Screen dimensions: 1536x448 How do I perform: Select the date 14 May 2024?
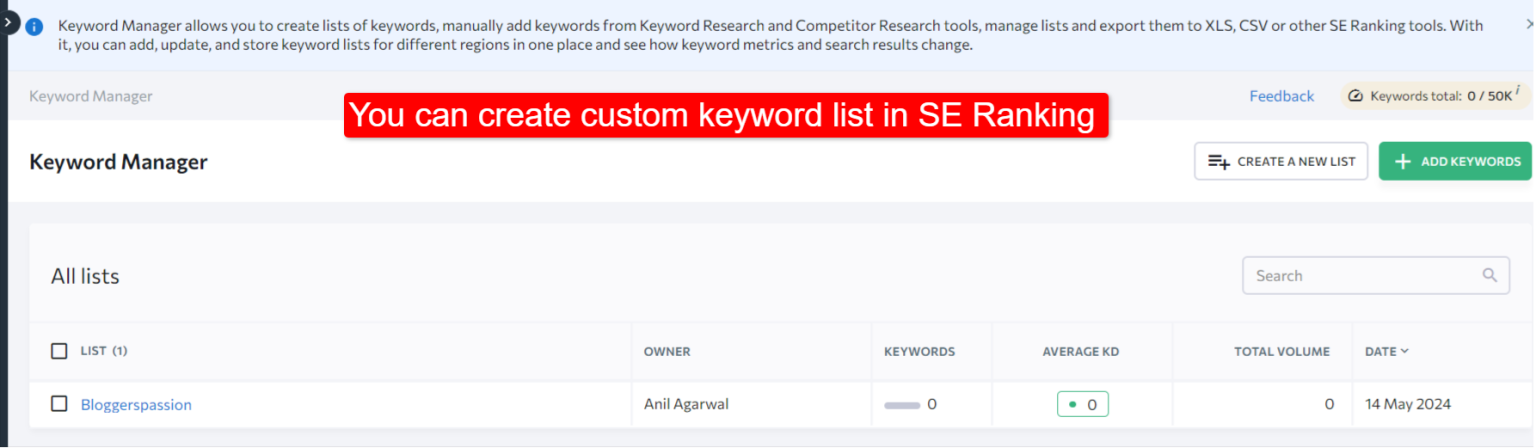[x=1408, y=404]
